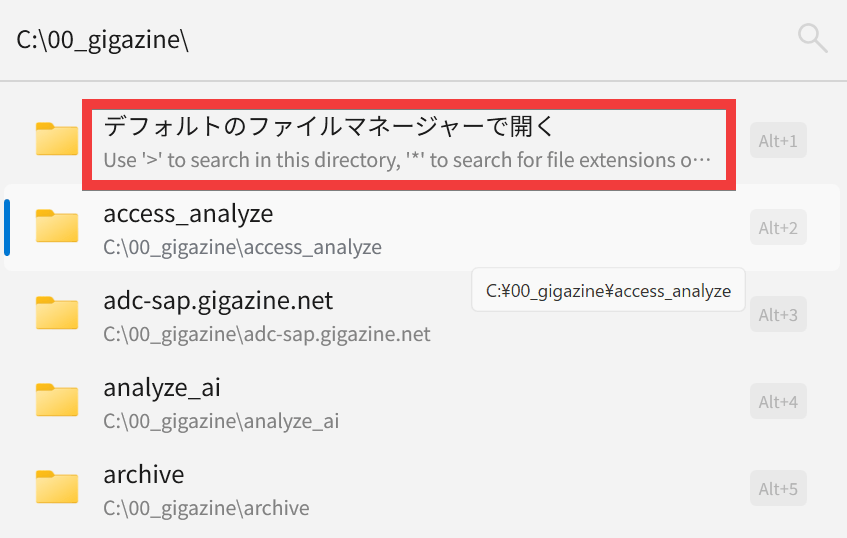Click the archive folder icon
This screenshot has height=538, width=847.
pyautogui.click(x=57, y=487)
